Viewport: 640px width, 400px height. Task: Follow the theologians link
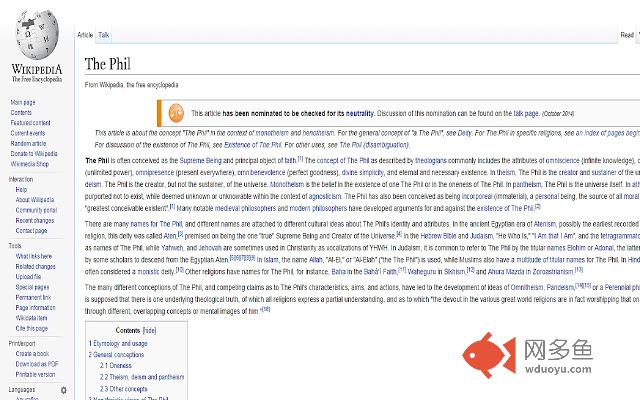[x=431, y=160]
